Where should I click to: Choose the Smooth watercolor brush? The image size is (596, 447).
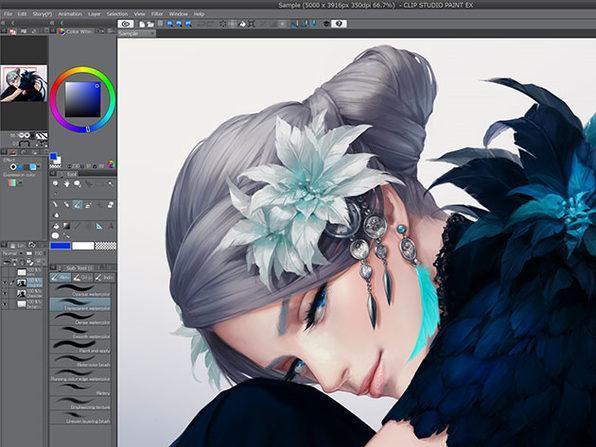click(80, 333)
